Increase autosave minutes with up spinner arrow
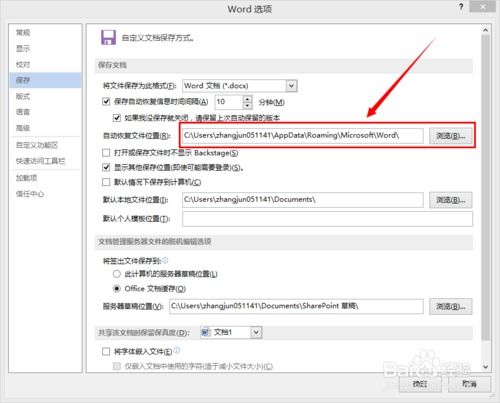This screenshot has width=500, height=403. 247,99
